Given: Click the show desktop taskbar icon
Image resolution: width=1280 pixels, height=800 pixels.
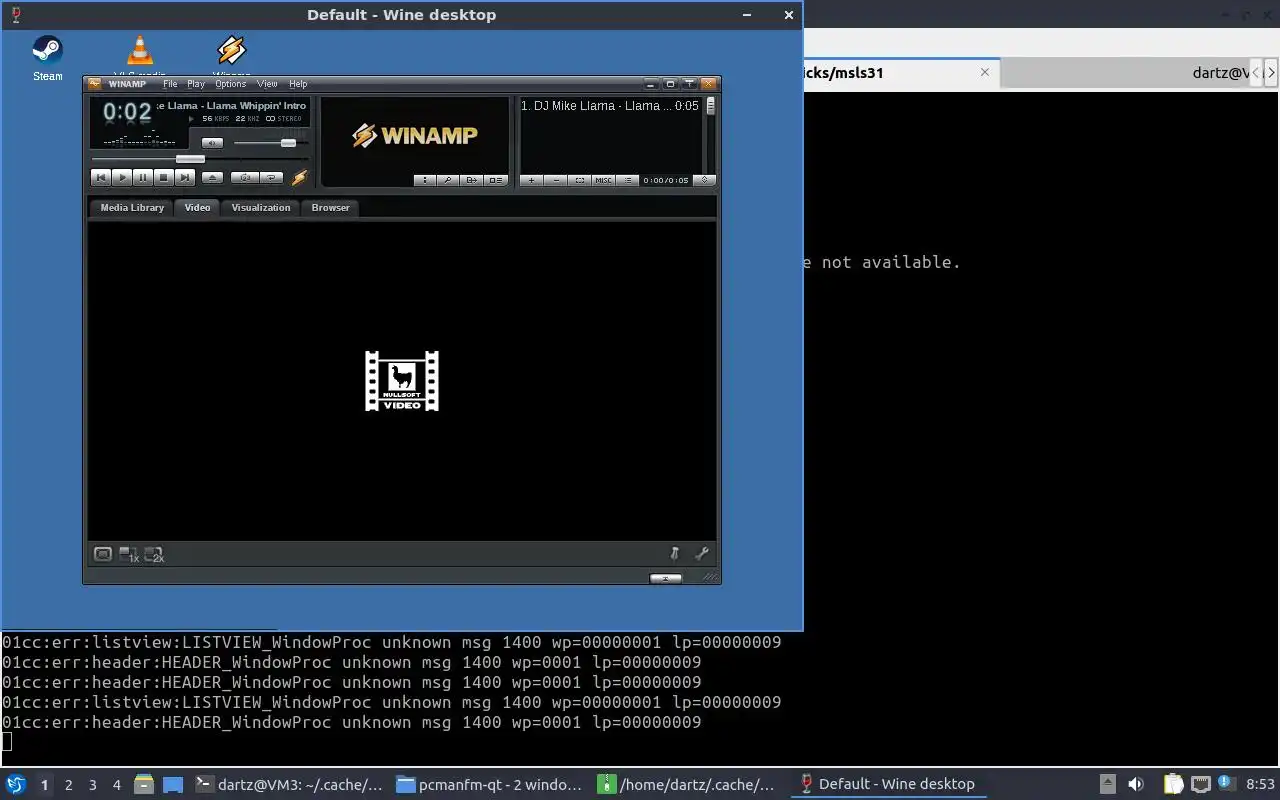Looking at the screenshot, I should pos(172,785).
